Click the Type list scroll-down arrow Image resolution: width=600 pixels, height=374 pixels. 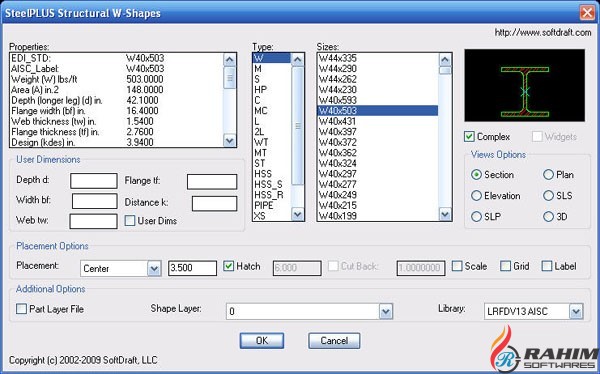click(297, 214)
